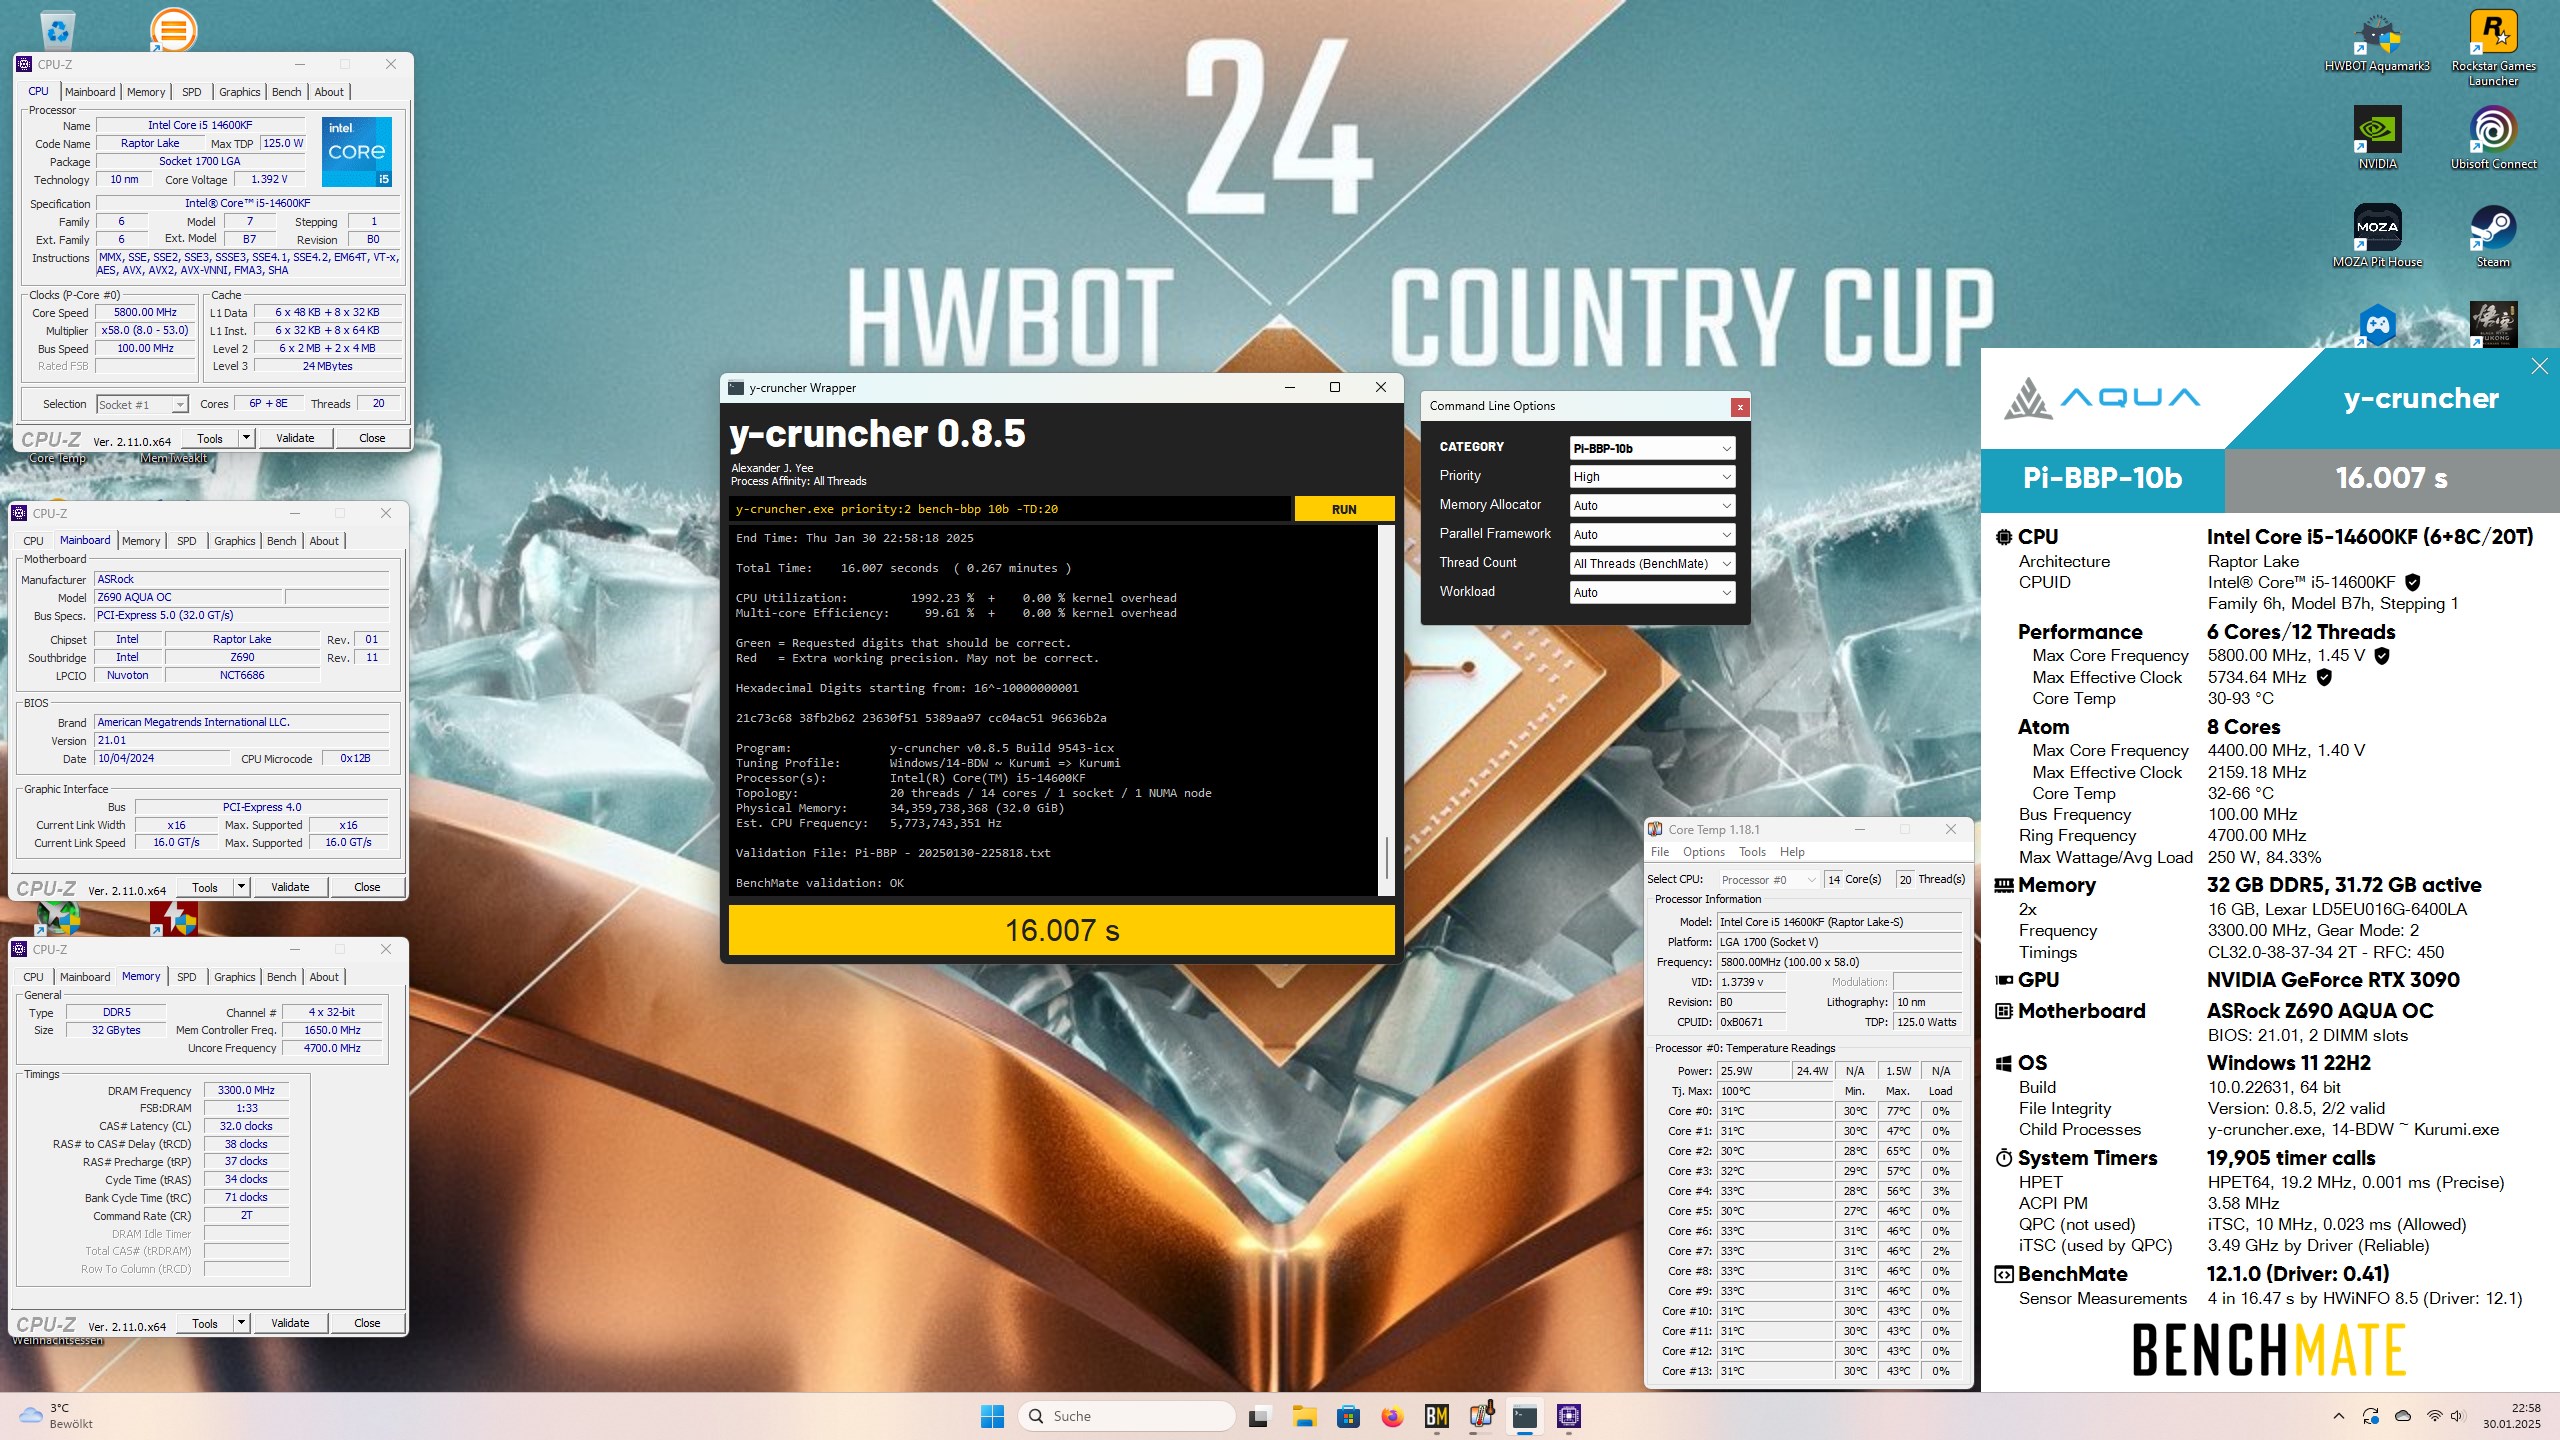Screen dimensions: 2560x1440
Task: Open y-cruncher console taskbar icon
Action: click(1525, 1416)
